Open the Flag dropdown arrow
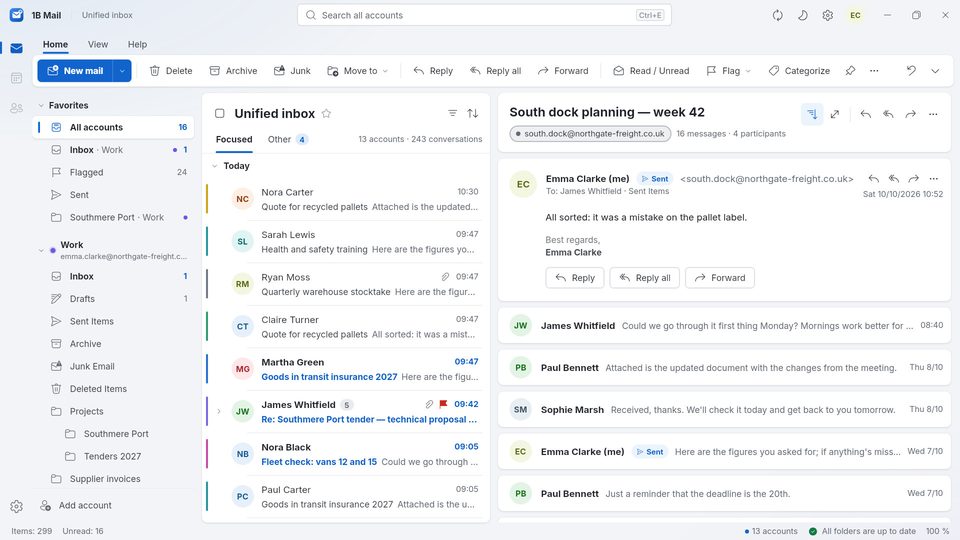The image size is (960, 540). pyautogui.click(x=748, y=71)
